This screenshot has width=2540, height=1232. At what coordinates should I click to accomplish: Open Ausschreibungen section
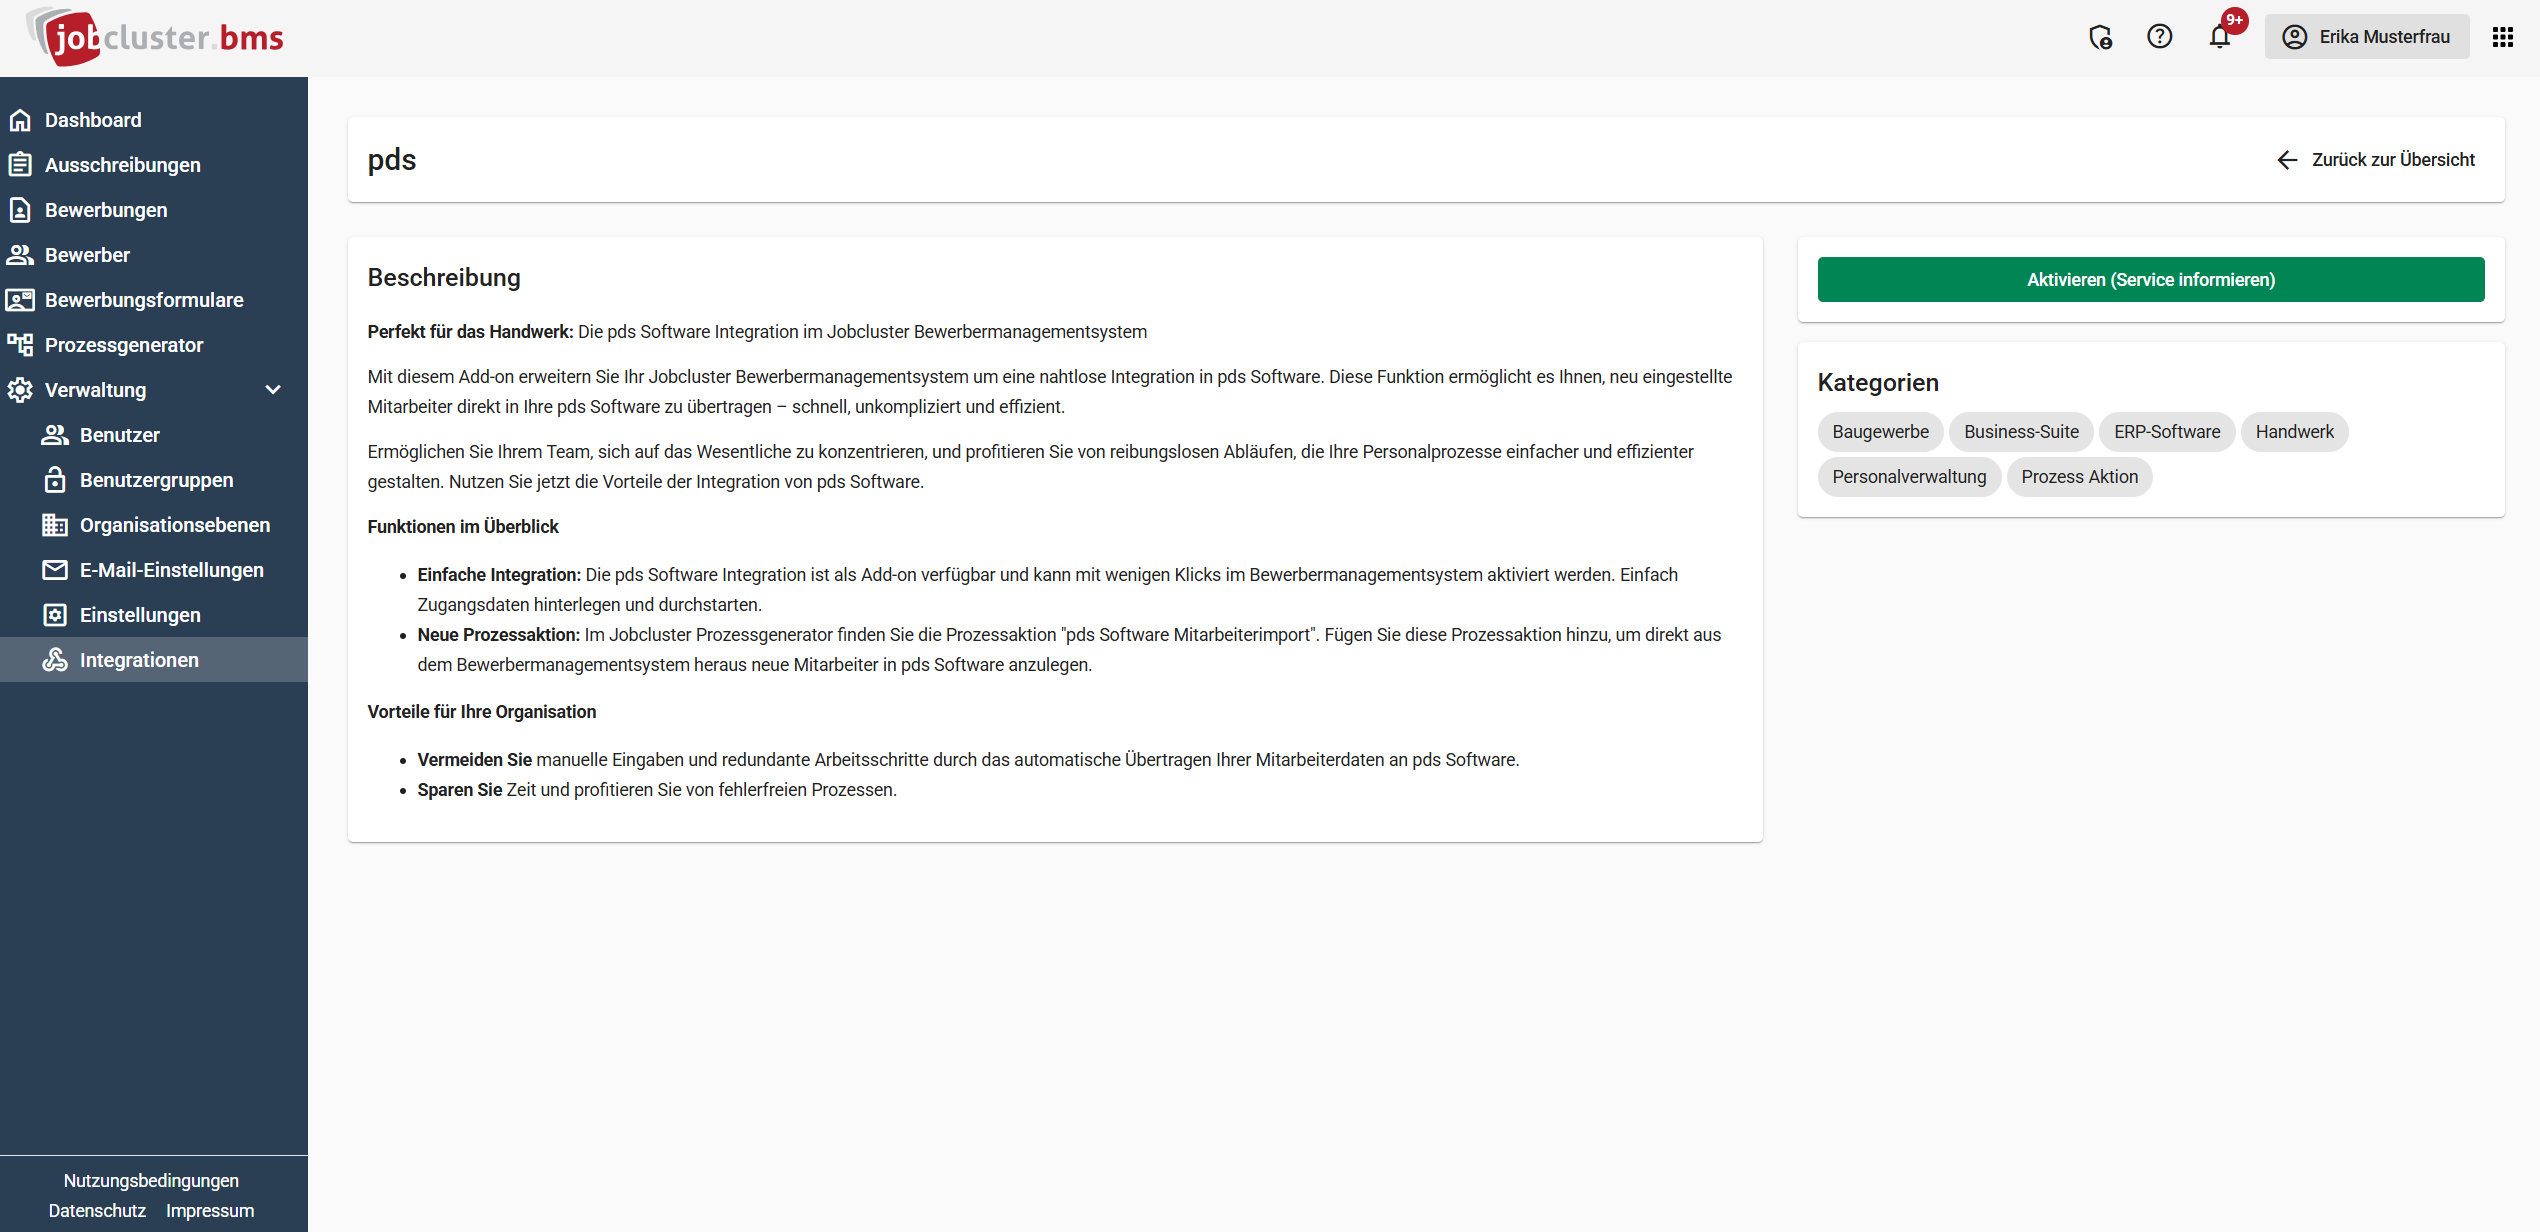coord(154,165)
